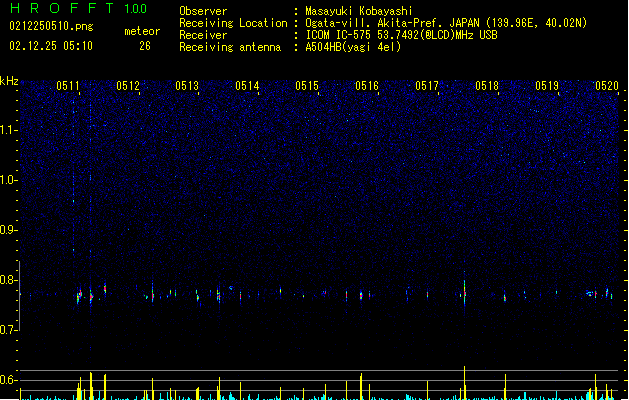
Task: Click the 0.8 kHz axis label
Action: tap(8, 280)
